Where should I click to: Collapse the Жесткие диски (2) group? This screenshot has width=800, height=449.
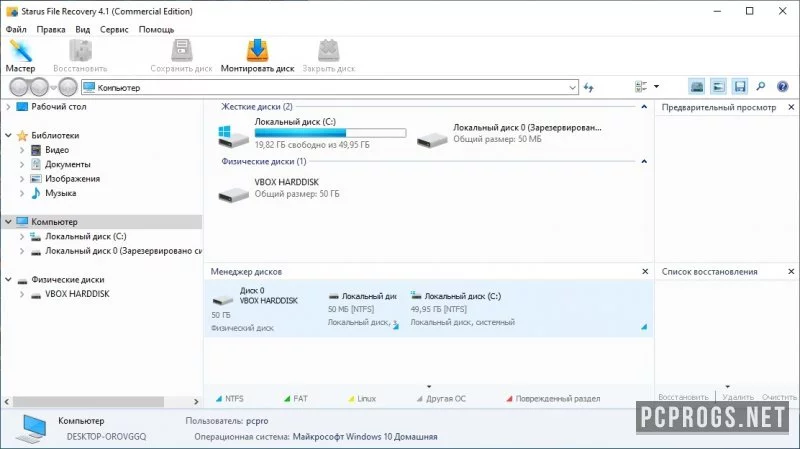[x=644, y=107]
